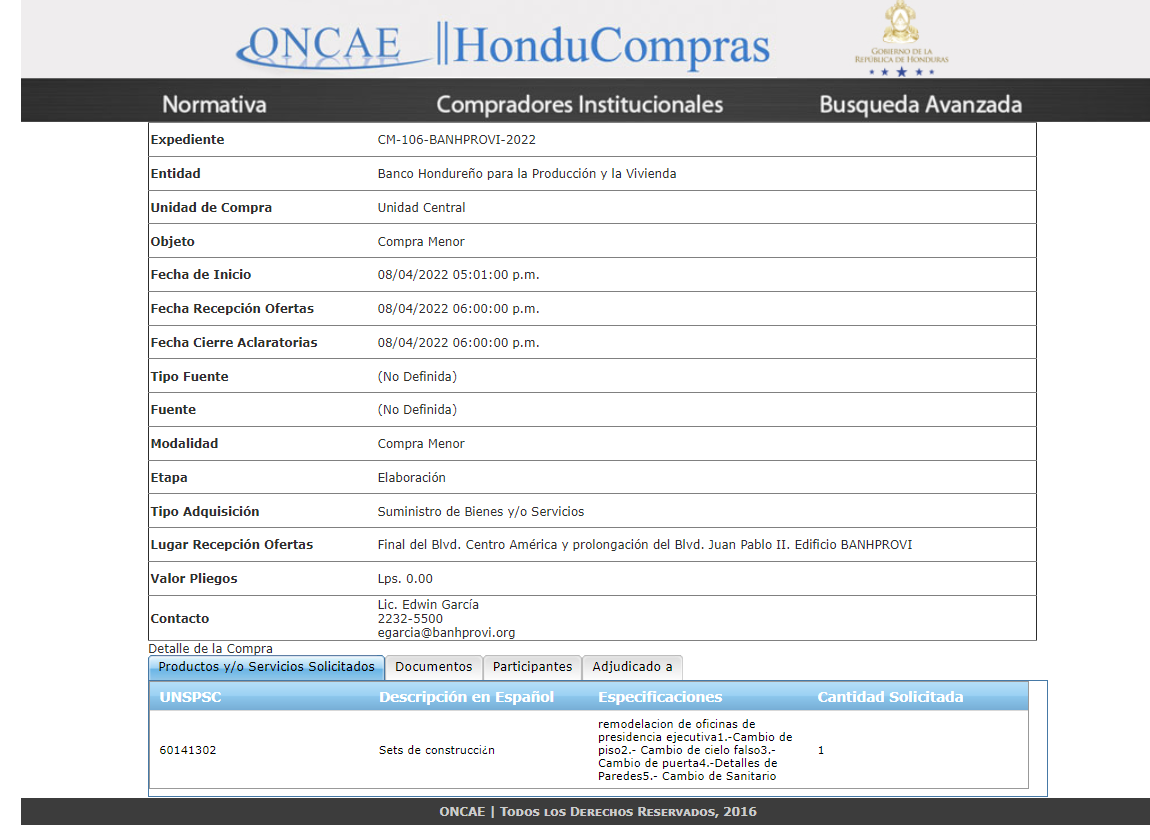Screen dimensions: 1150x840
Task: Click Cantidad Solicitada column header
Action: [890, 697]
